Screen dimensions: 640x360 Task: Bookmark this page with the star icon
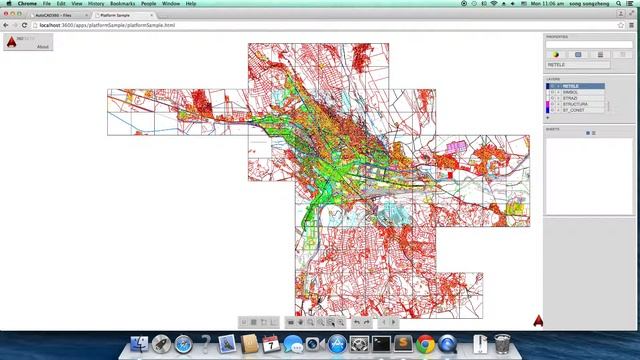coord(621,25)
